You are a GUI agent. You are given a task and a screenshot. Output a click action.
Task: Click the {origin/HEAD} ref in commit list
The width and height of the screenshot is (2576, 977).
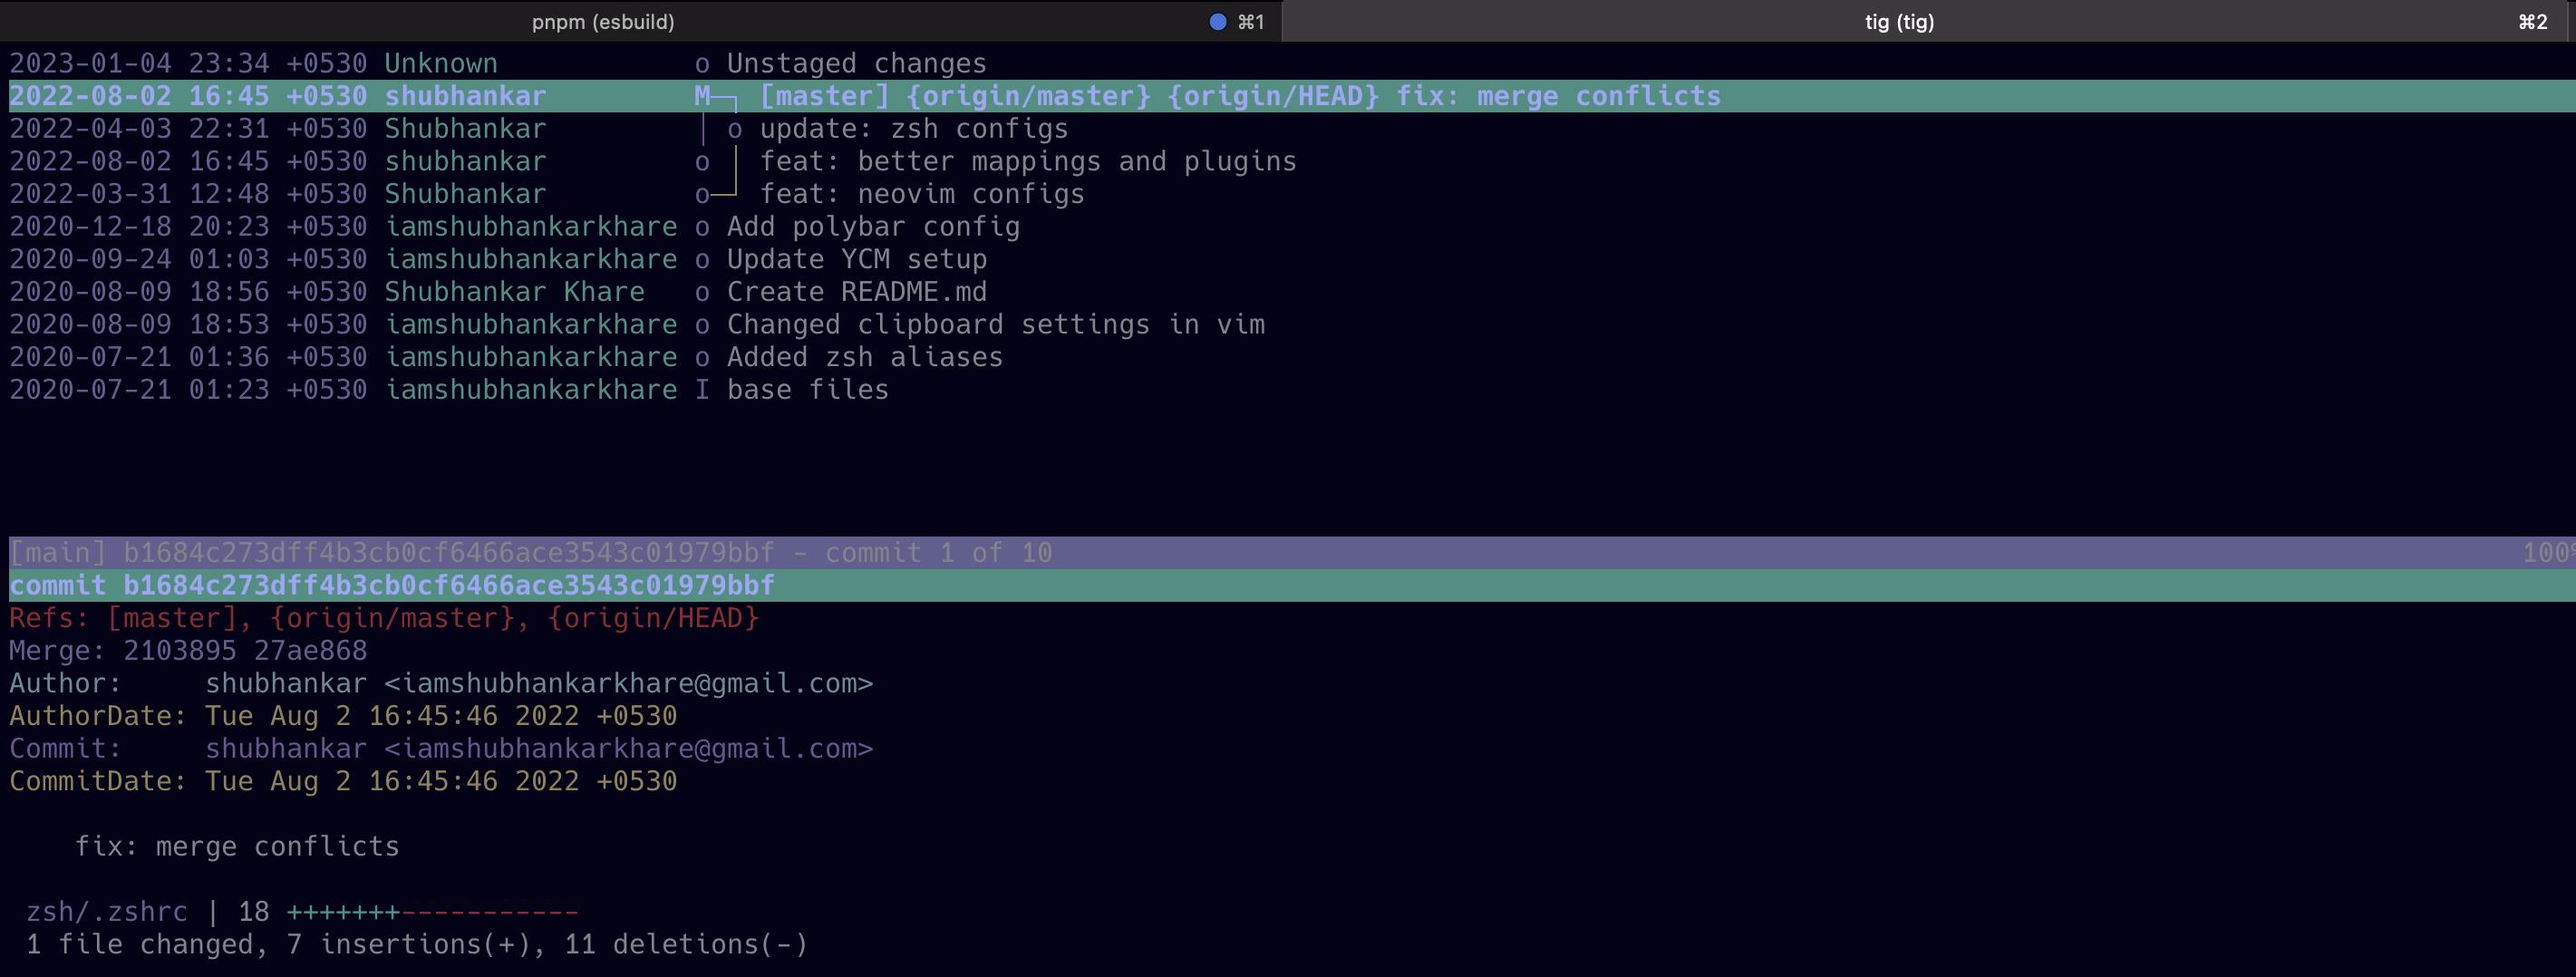(1273, 96)
